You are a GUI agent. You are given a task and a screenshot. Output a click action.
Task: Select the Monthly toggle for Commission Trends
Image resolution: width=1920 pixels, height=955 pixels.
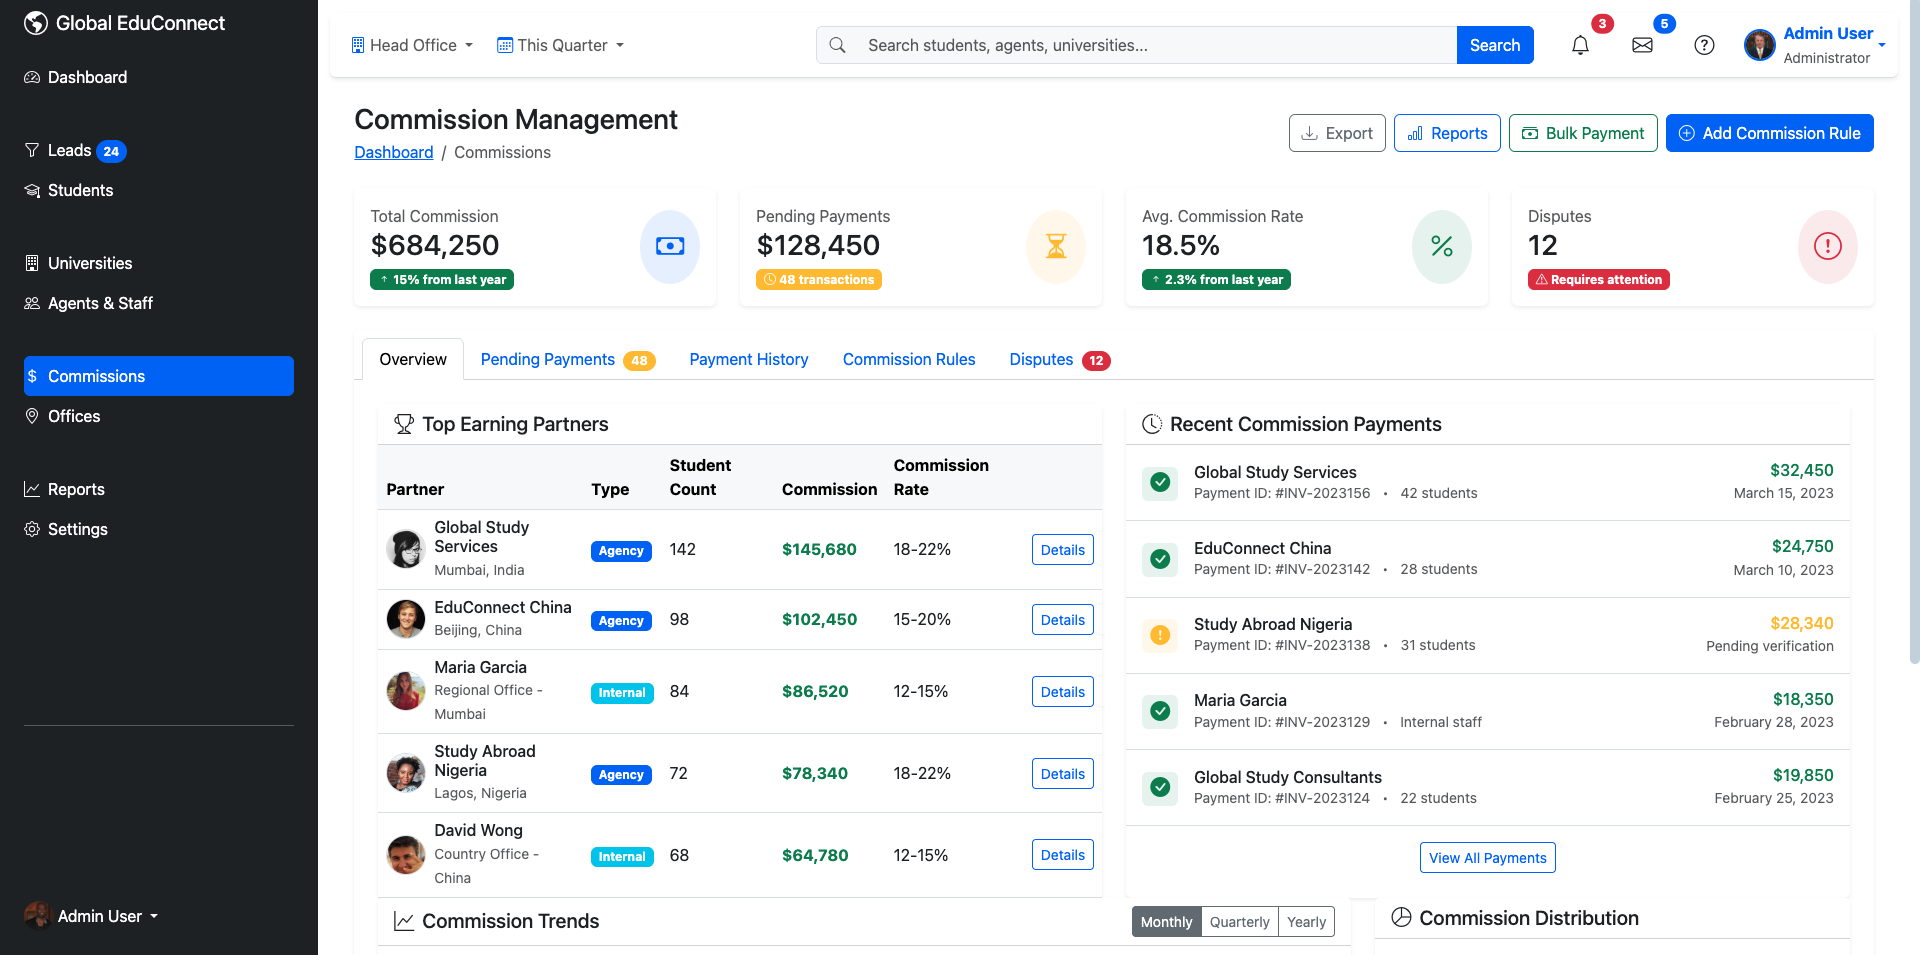(x=1166, y=922)
